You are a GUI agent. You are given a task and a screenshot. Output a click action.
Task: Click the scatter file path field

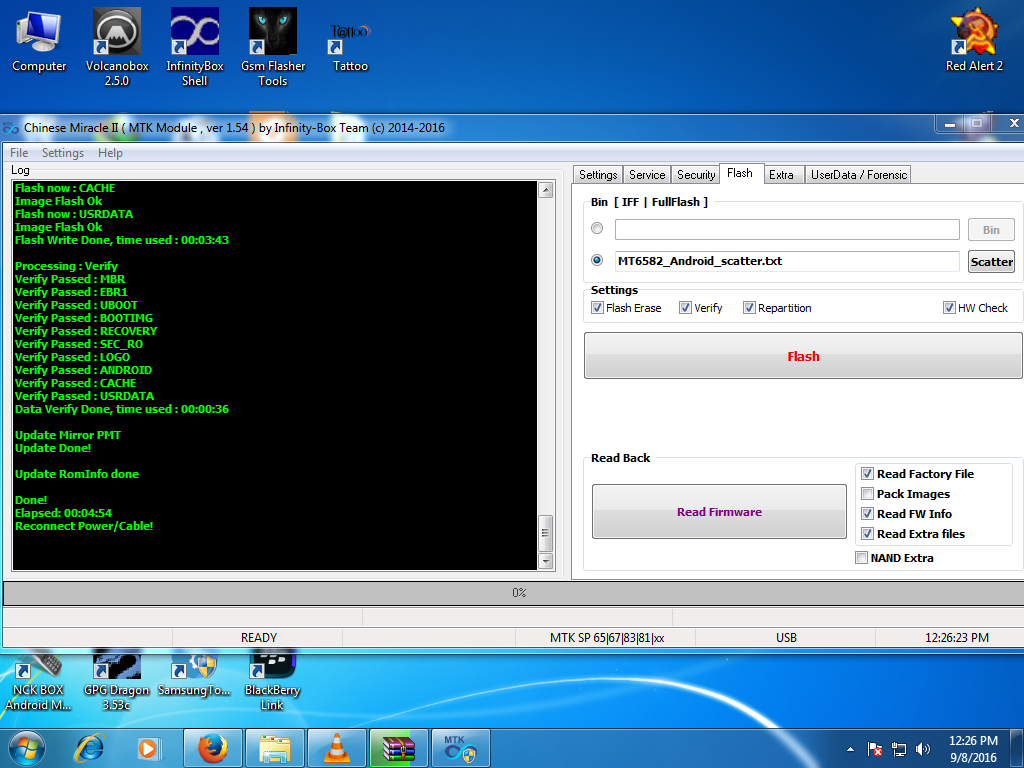pyautogui.click(x=786, y=261)
